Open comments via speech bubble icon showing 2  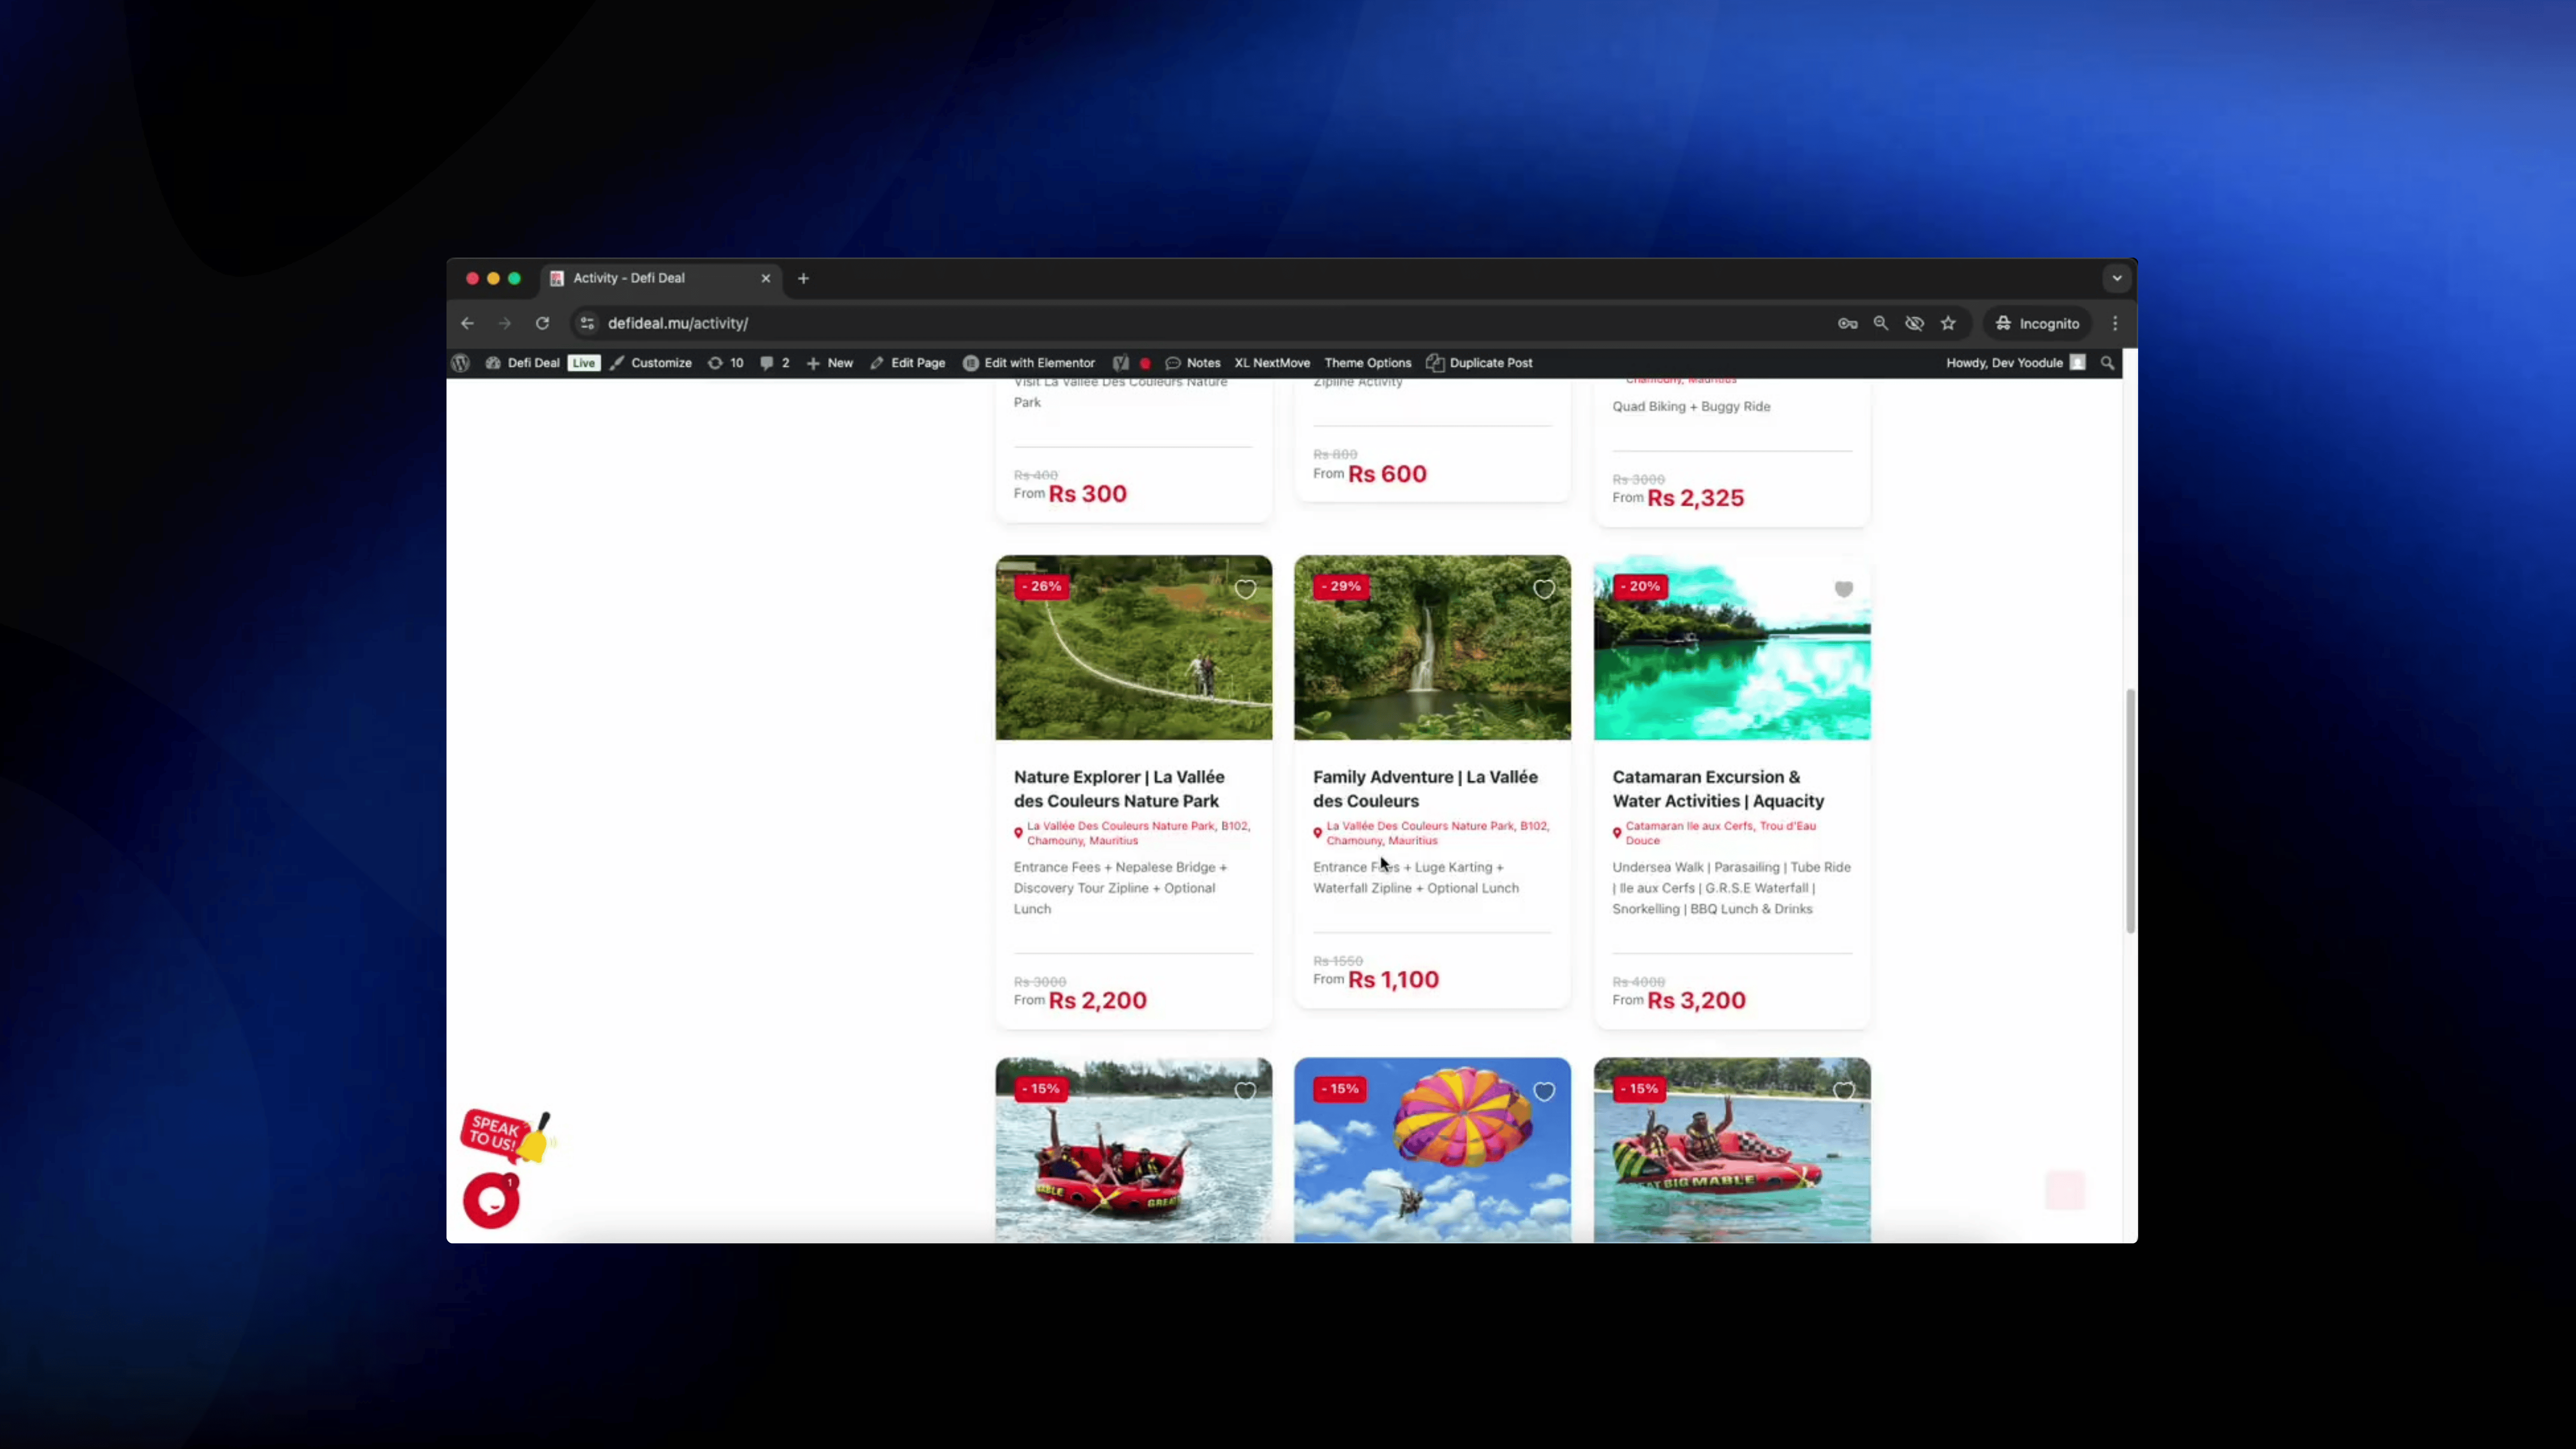pos(770,363)
